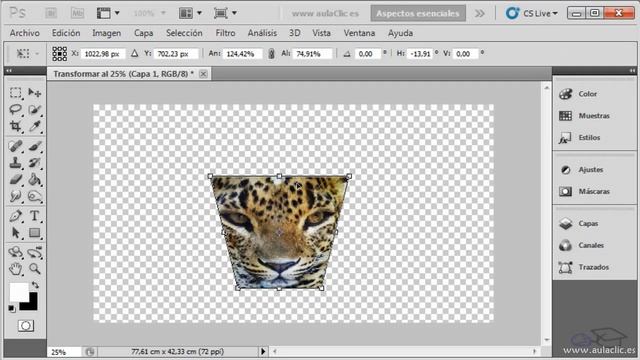The height and width of the screenshot is (360, 640).
Task: Click the Aspectos esenciales workspace button
Action: coord(418,13)
